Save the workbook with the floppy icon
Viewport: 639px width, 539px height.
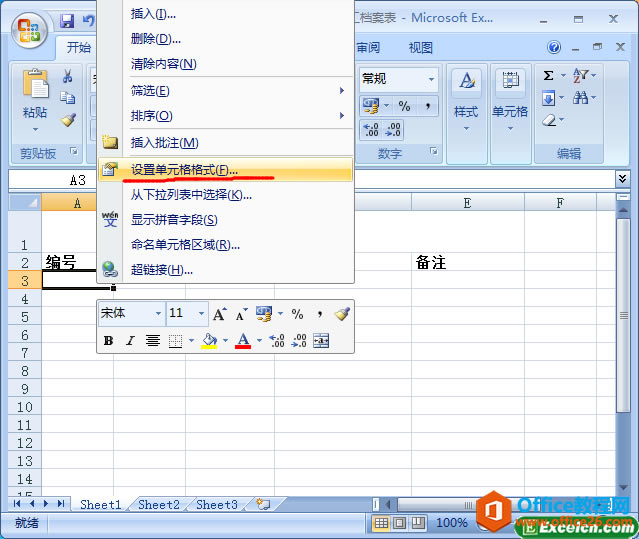[x=67, y=20]
